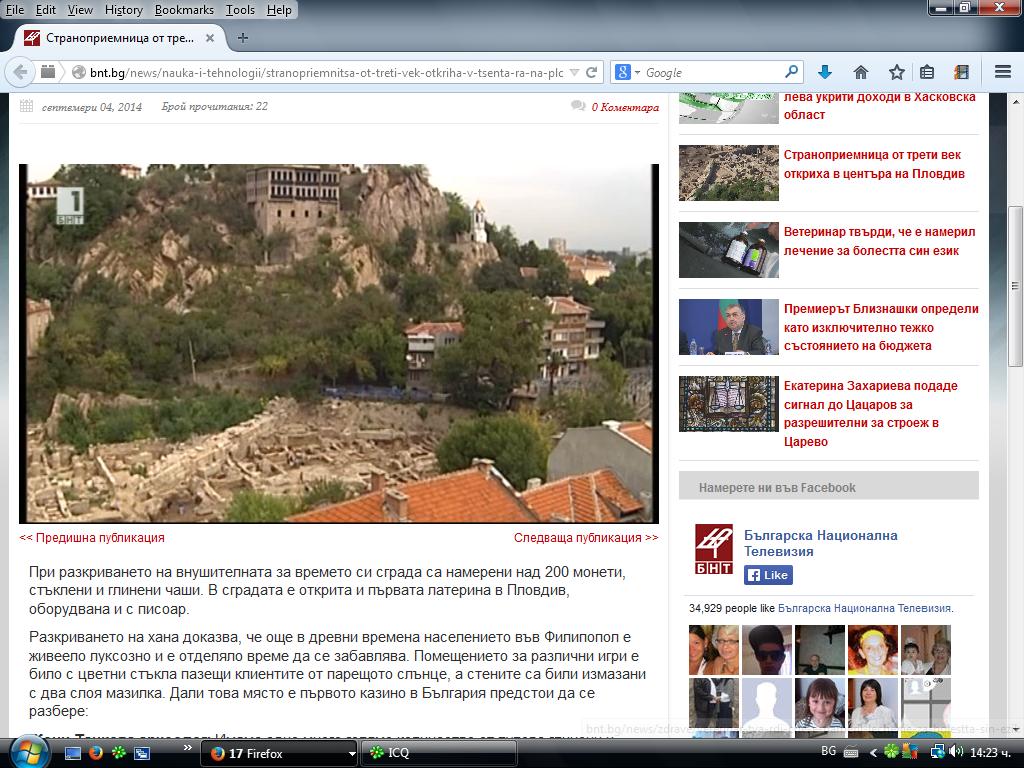Click the page's vertical scrollbar thumb
1024x768 pixels.
tap(1015, 286)
